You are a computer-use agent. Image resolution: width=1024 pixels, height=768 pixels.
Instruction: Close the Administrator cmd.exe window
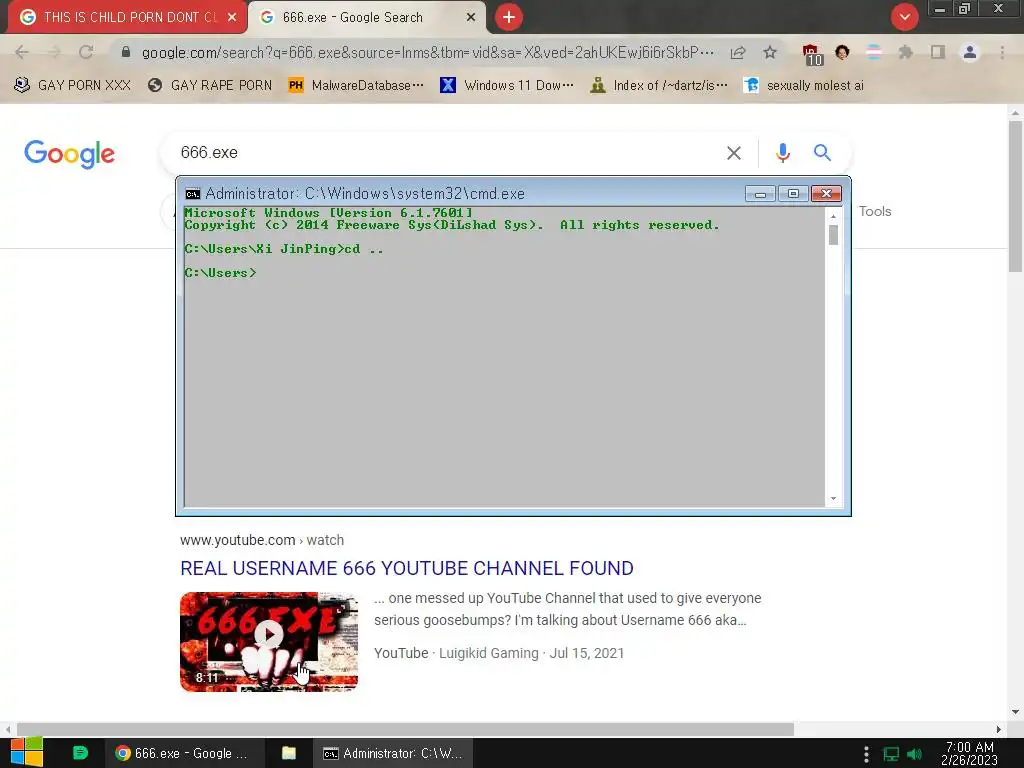coord(826,194)
